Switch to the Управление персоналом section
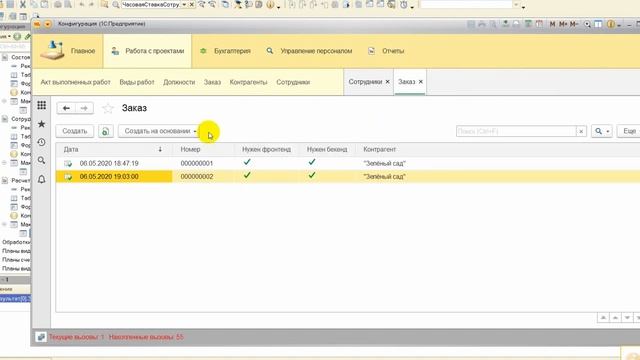This screenshot has height=360, width=640. (x=309, y=51)
